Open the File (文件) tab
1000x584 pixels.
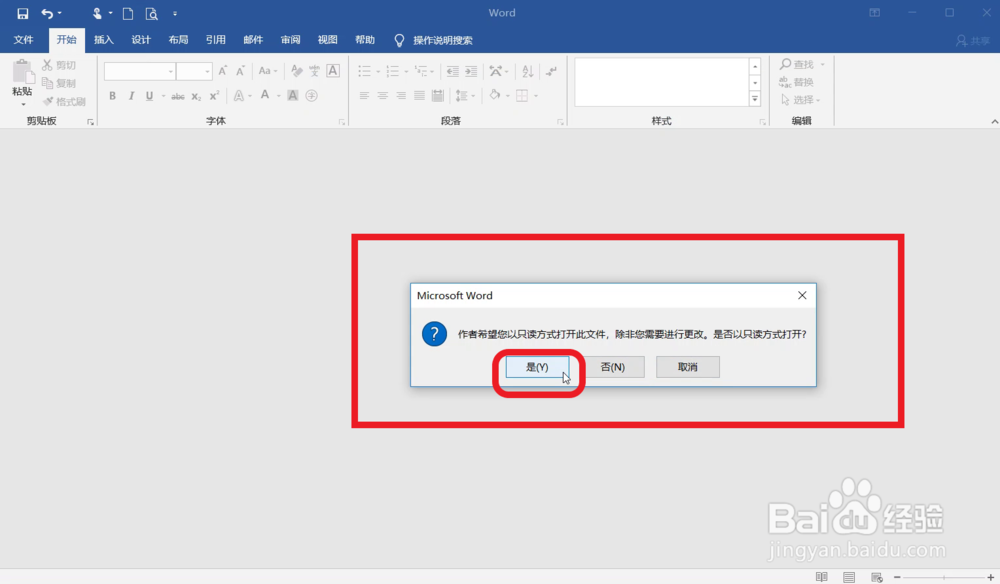click(x=24, y=40)
